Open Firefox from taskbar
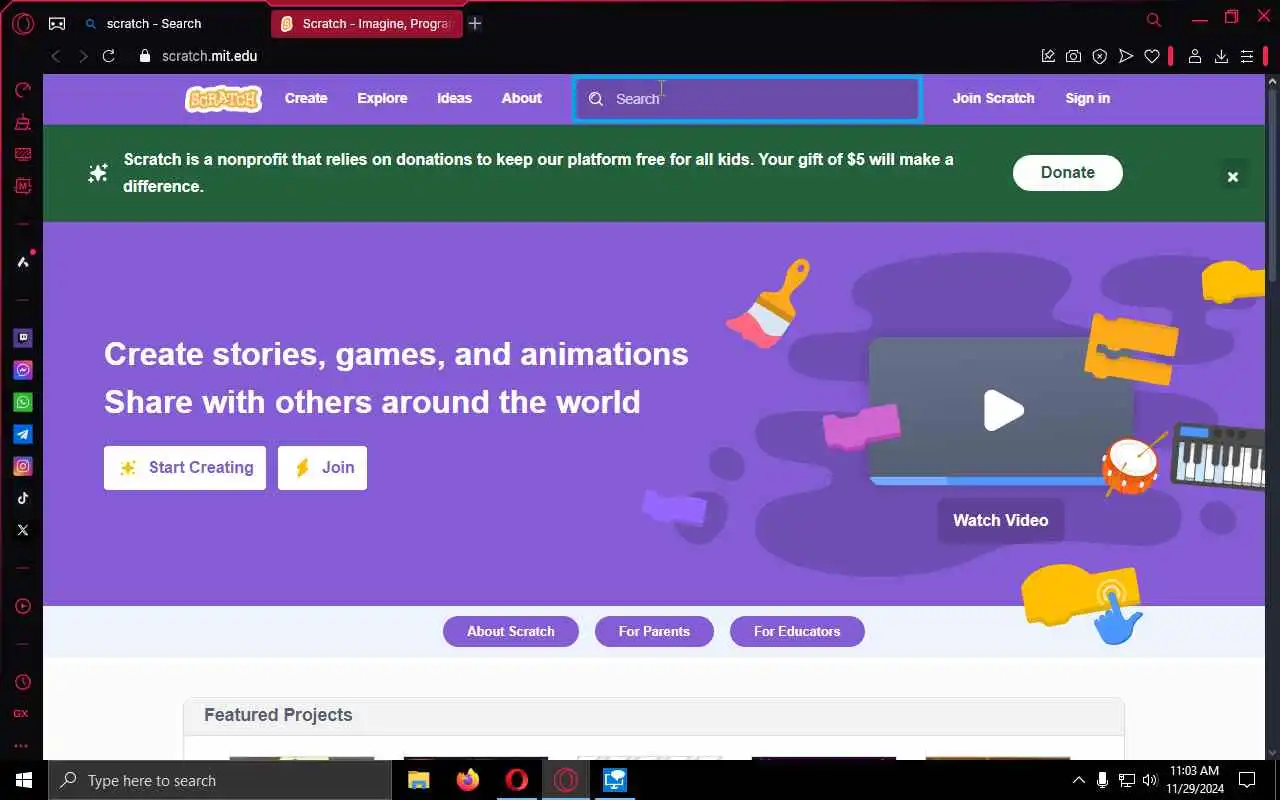This screenshot has height=800, width=1280. 468,780
